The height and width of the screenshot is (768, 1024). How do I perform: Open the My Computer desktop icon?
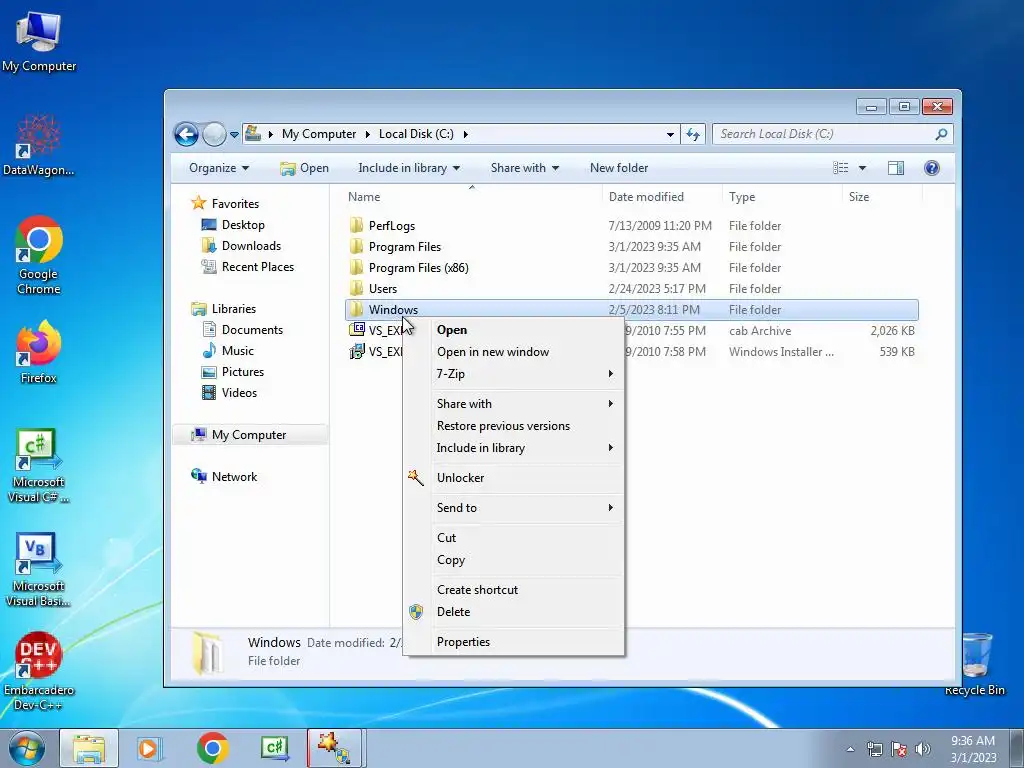tap(39, 40)
